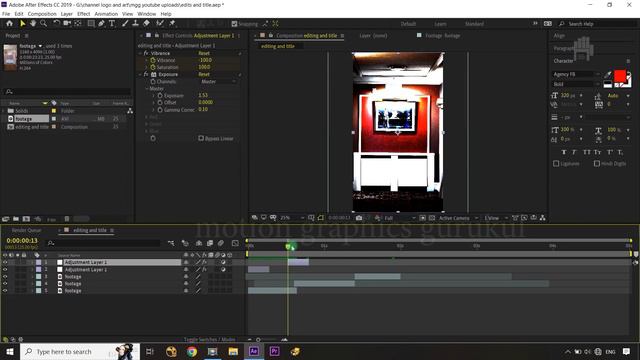
Task: Select the Pen tool
Action: [101, 24]
